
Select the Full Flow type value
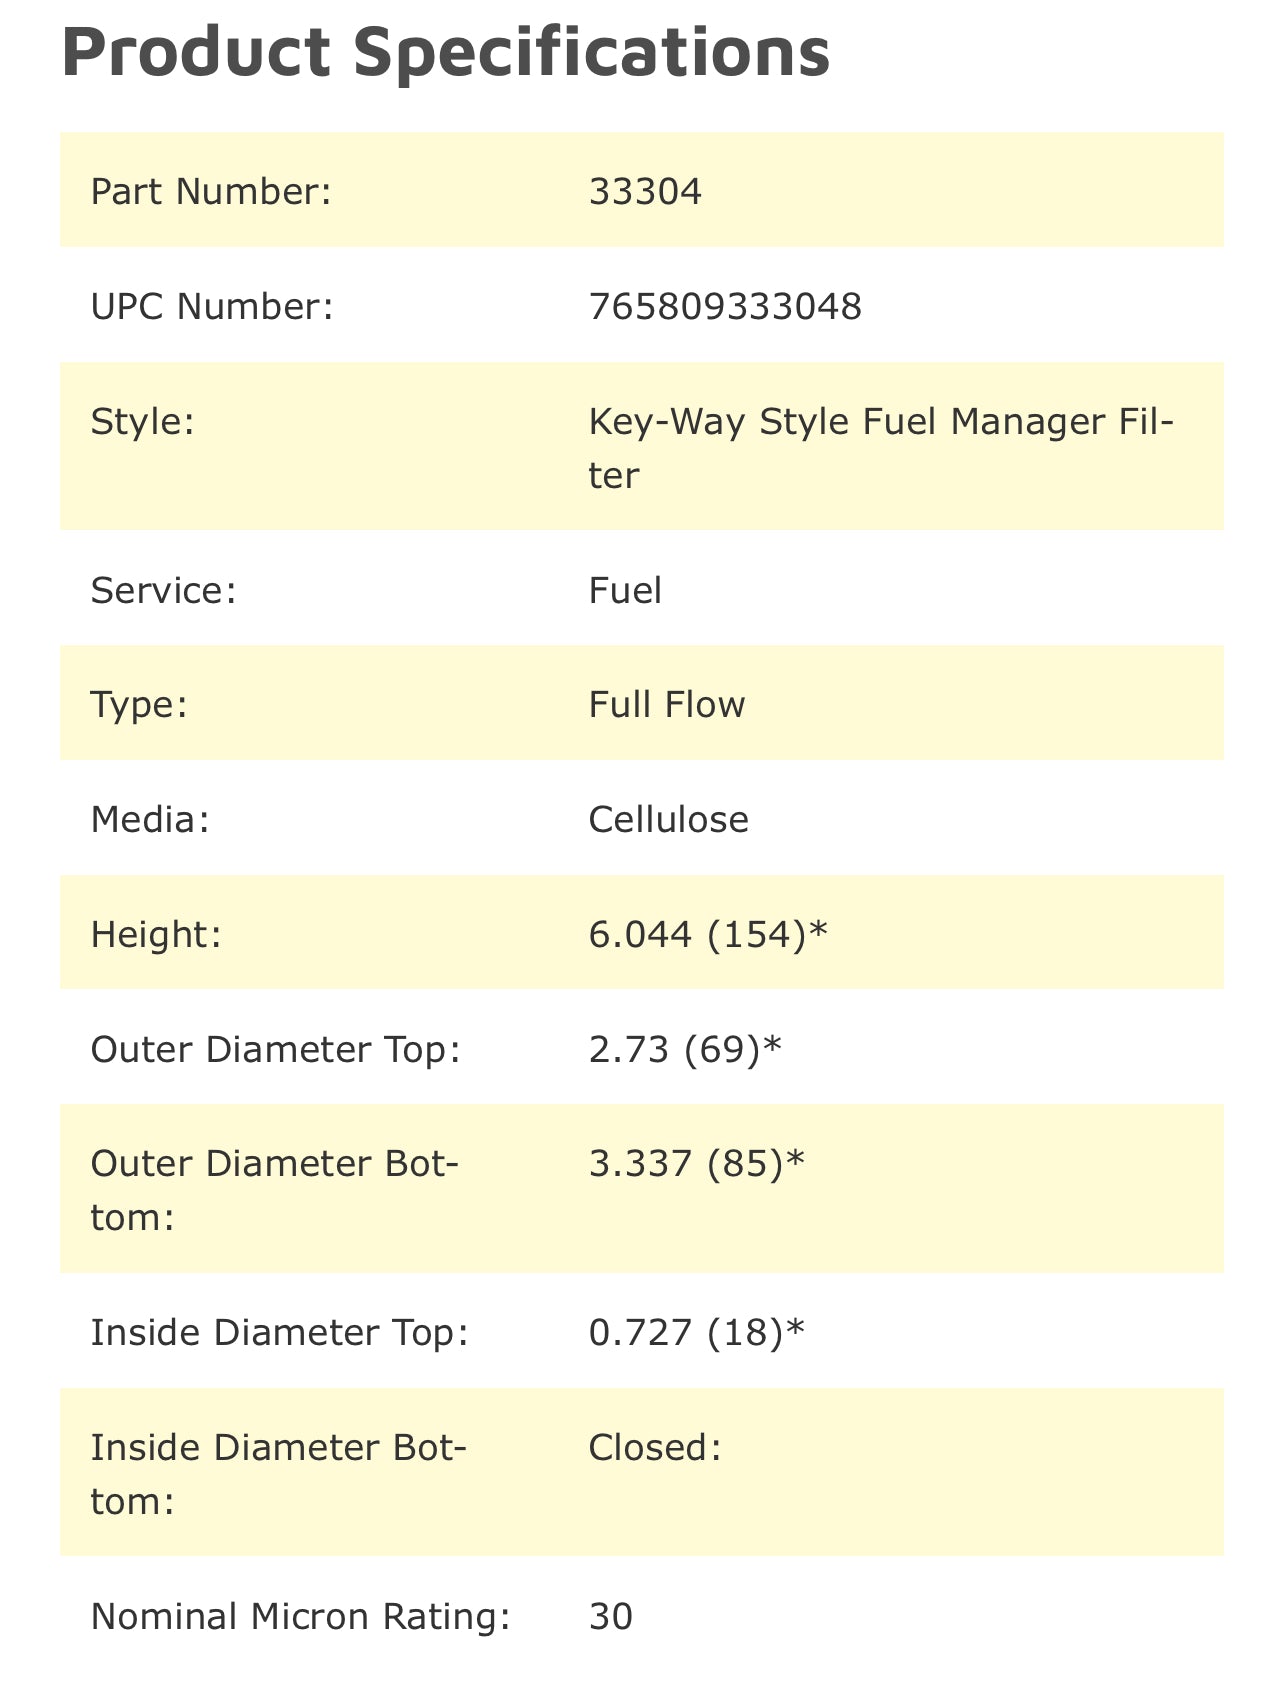tap(667, 705)
